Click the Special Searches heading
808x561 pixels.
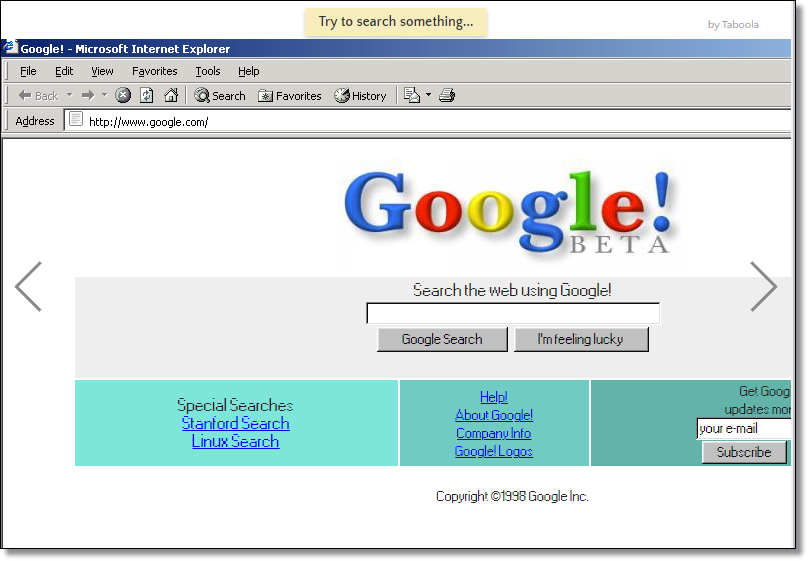[235, 405]
